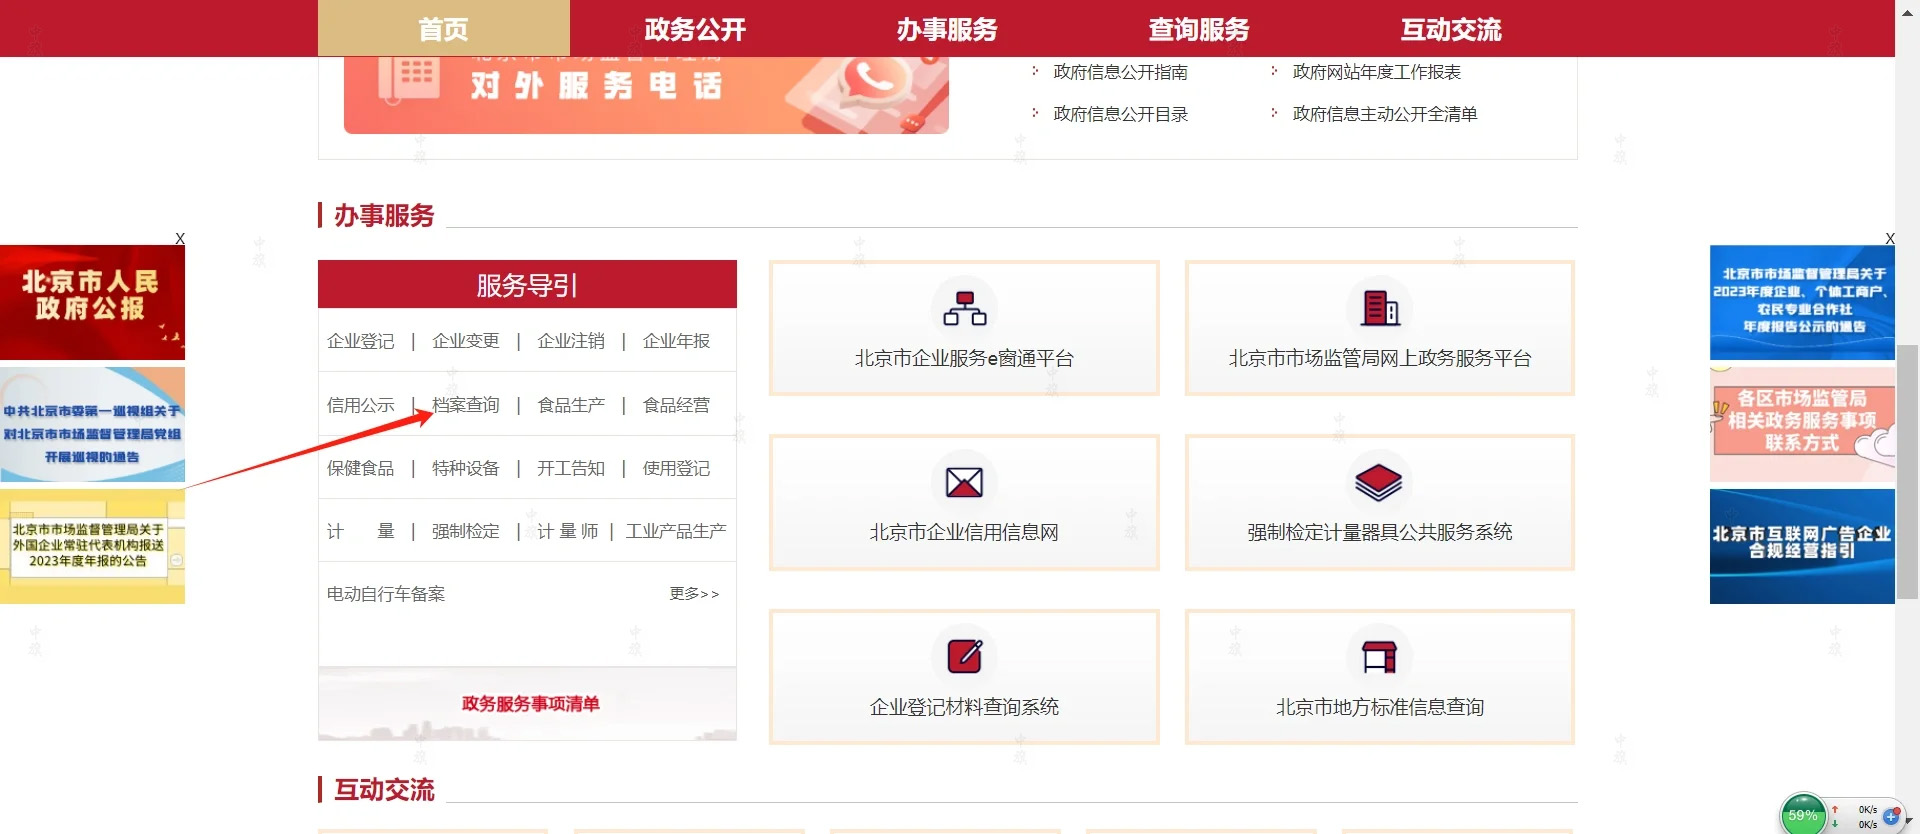Viewport: 1920px width, 834px height.
Task: Close the right floating banner ads
Action: click(x=1889, y=239)
